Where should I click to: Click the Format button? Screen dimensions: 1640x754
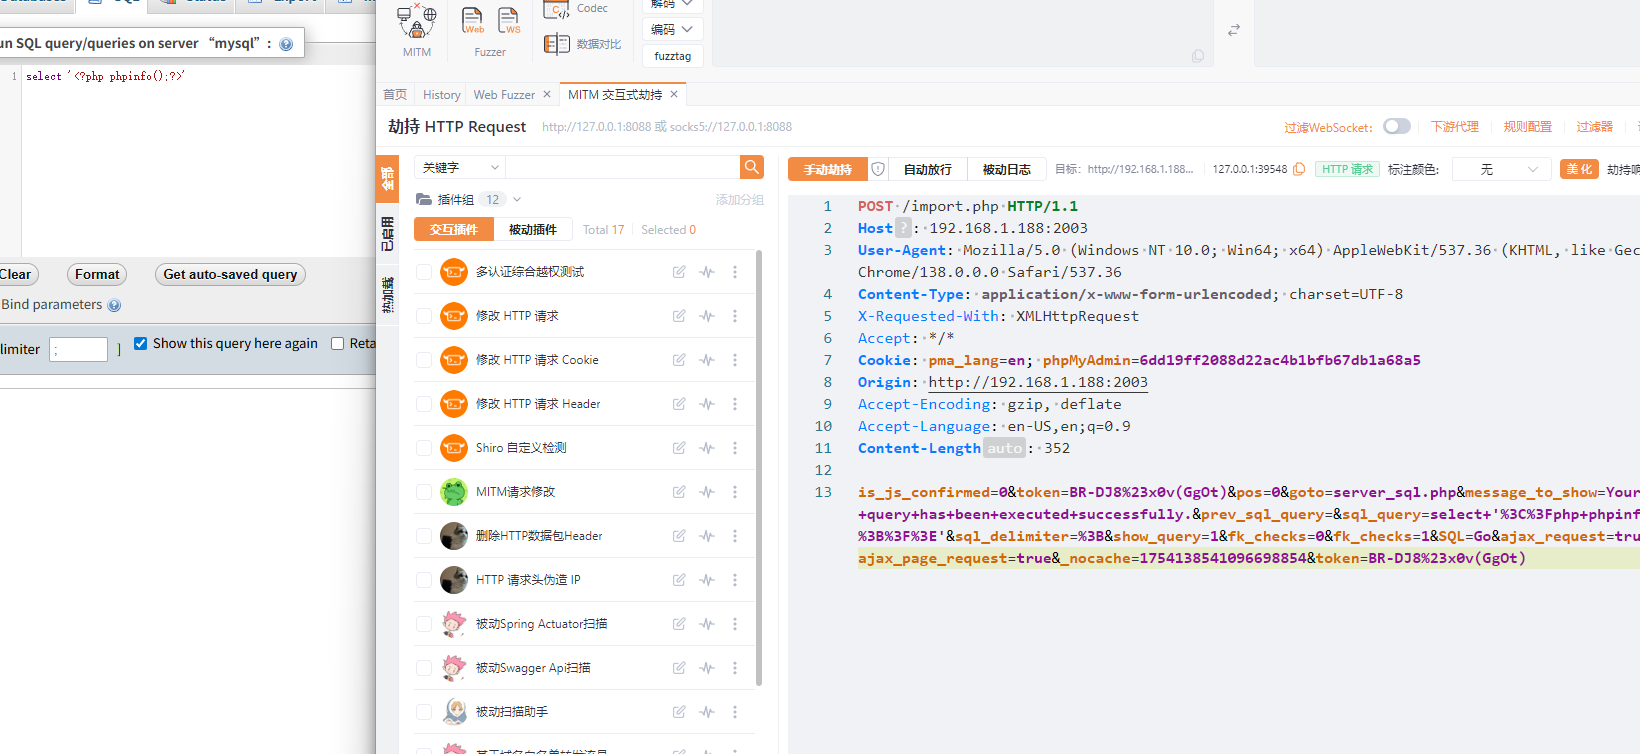[97, 274]
